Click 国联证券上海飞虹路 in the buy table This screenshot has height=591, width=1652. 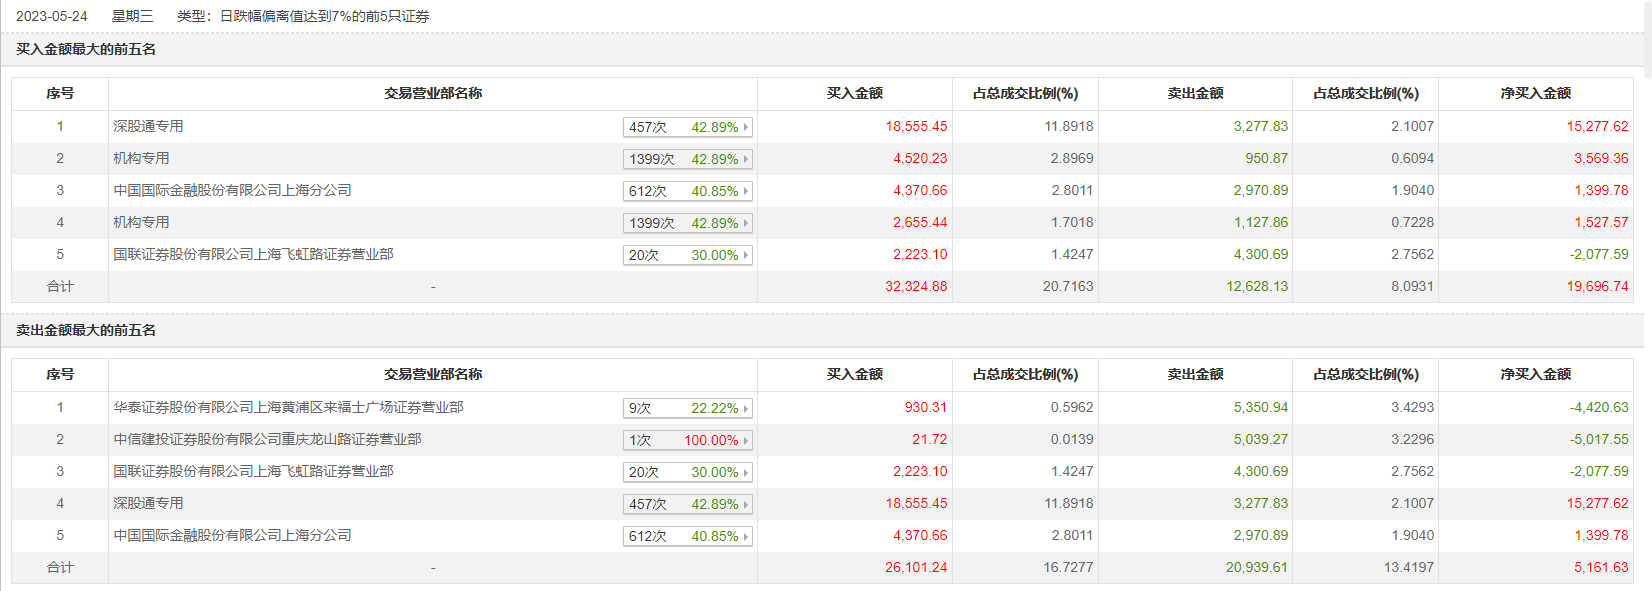click(253, 254)
